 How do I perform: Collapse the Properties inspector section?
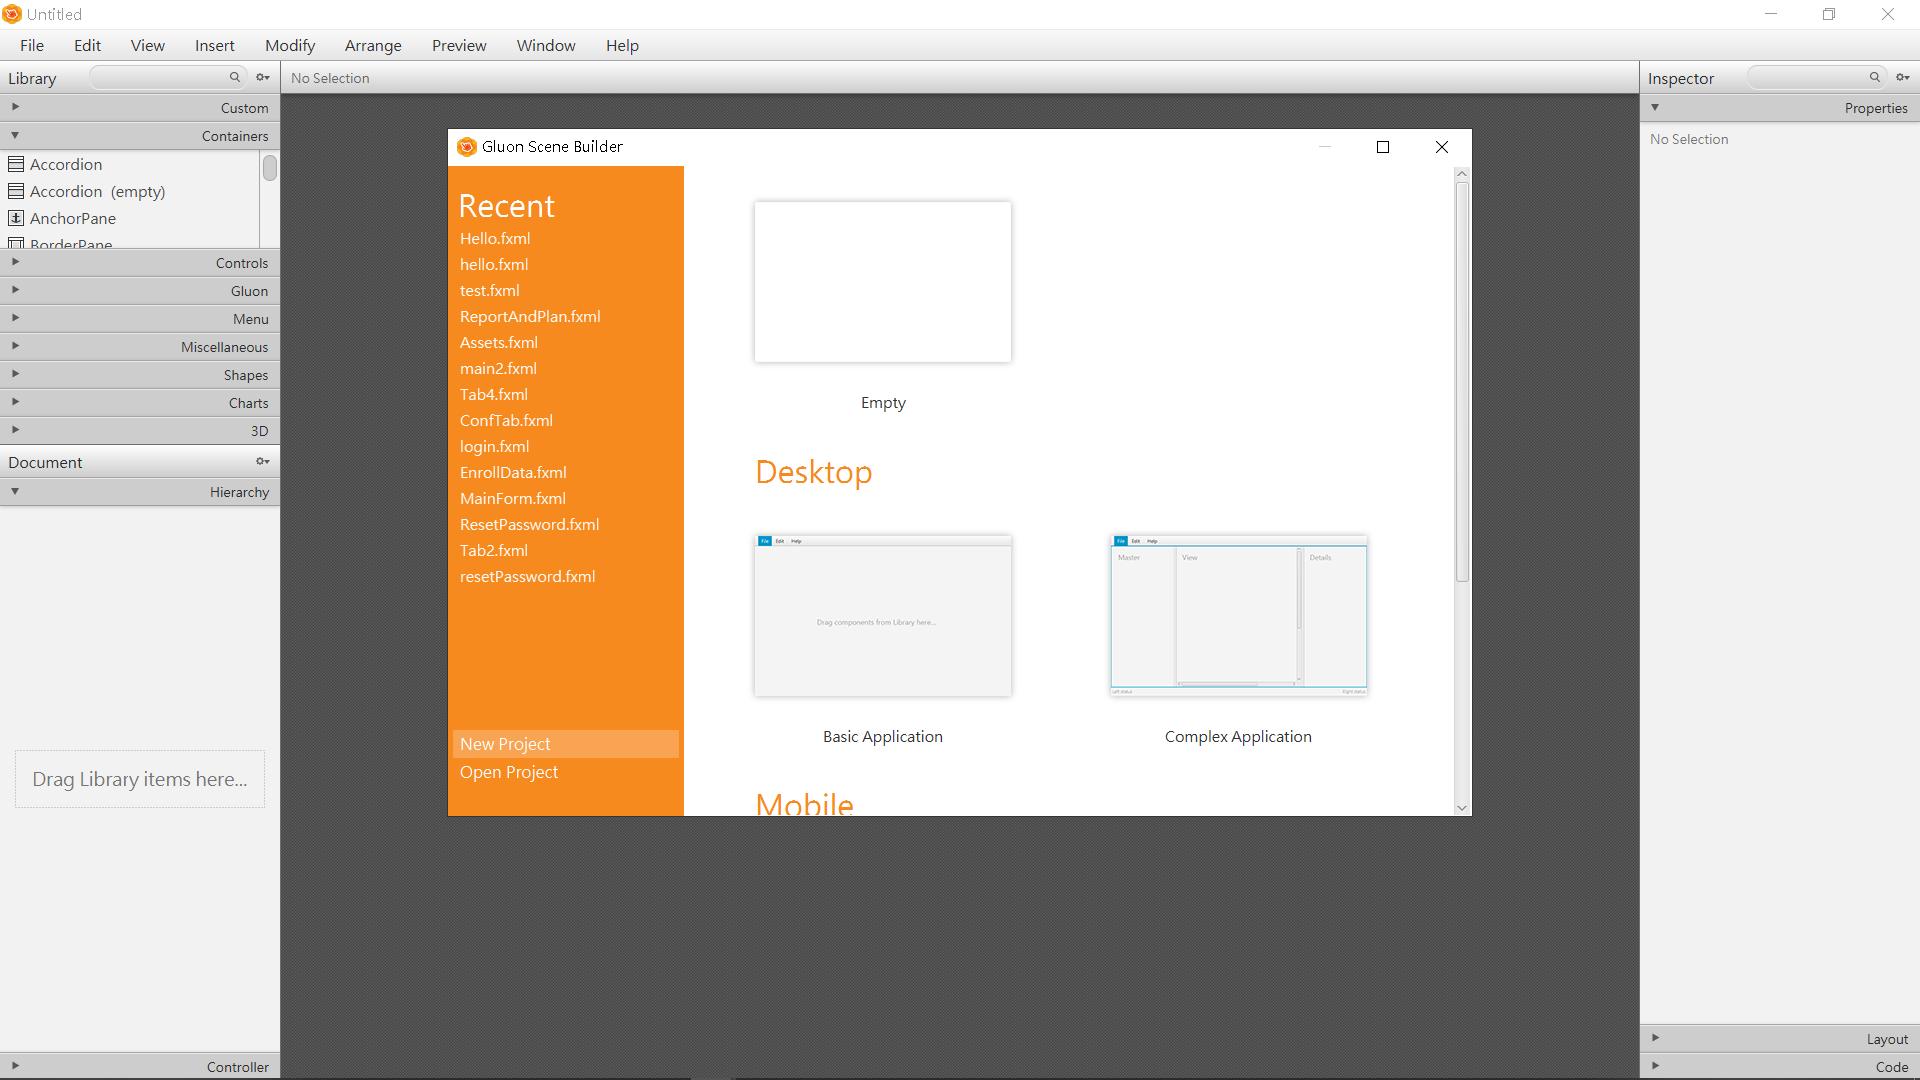point(1655,107)
